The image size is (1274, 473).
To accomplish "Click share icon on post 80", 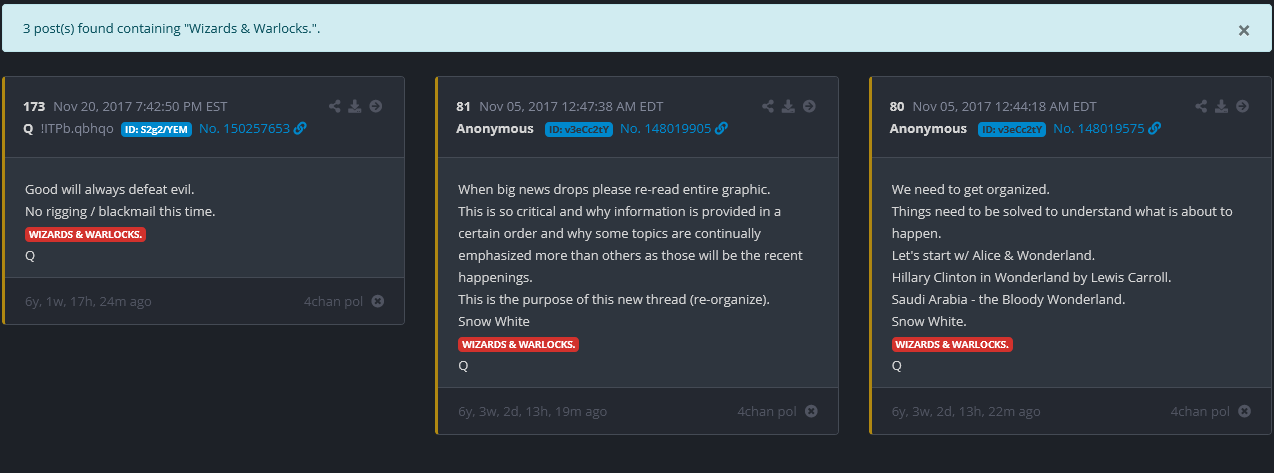I will click(x=1202, y=106).
